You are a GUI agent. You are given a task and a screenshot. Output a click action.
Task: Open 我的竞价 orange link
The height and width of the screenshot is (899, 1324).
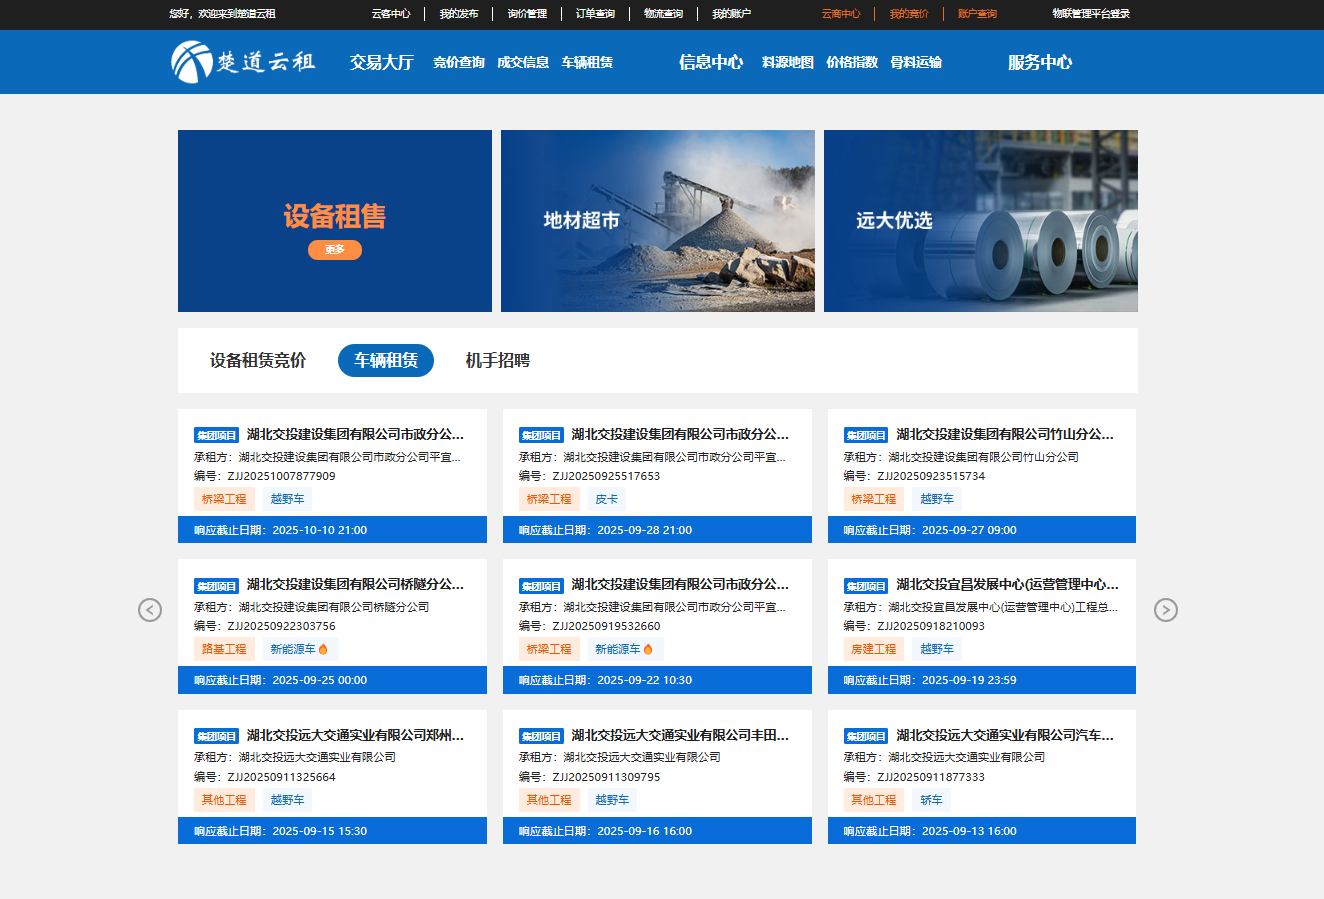point(909,14)
